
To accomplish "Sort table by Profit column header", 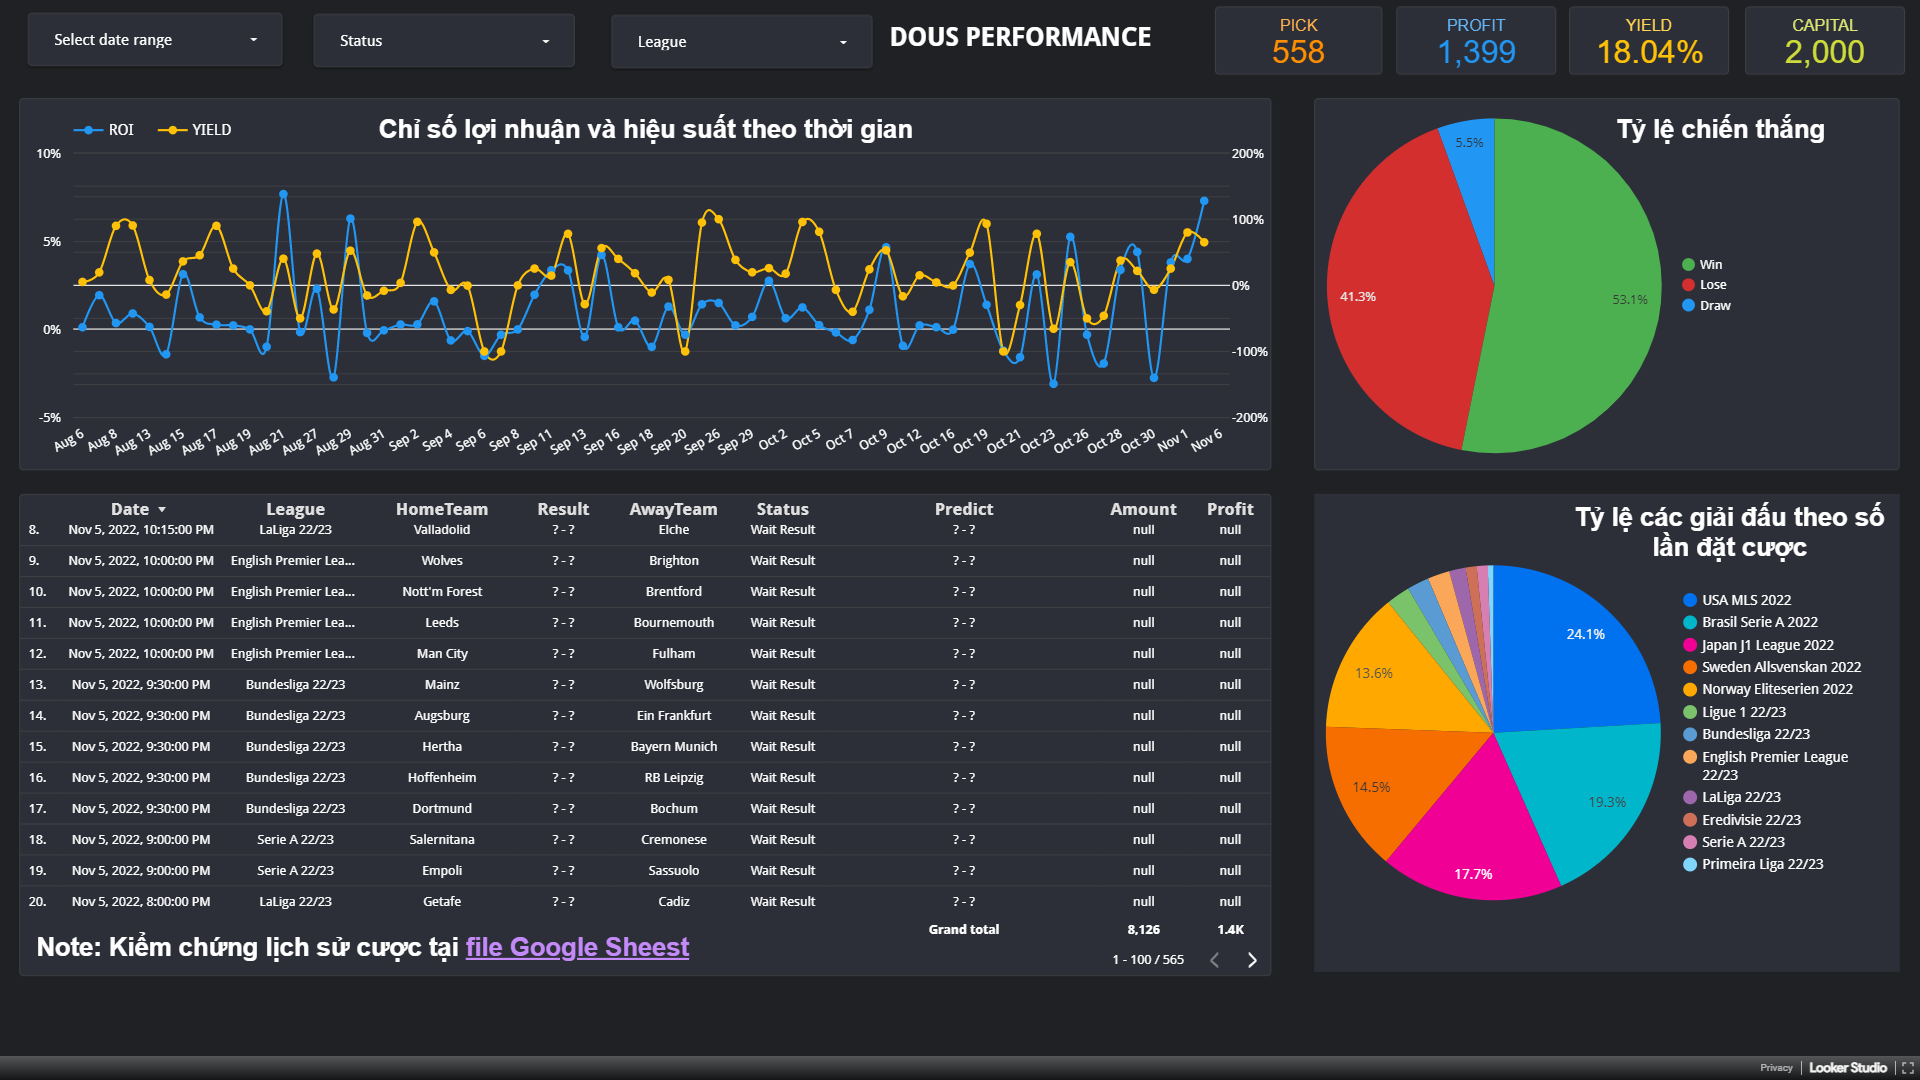I will point(1229,509).
